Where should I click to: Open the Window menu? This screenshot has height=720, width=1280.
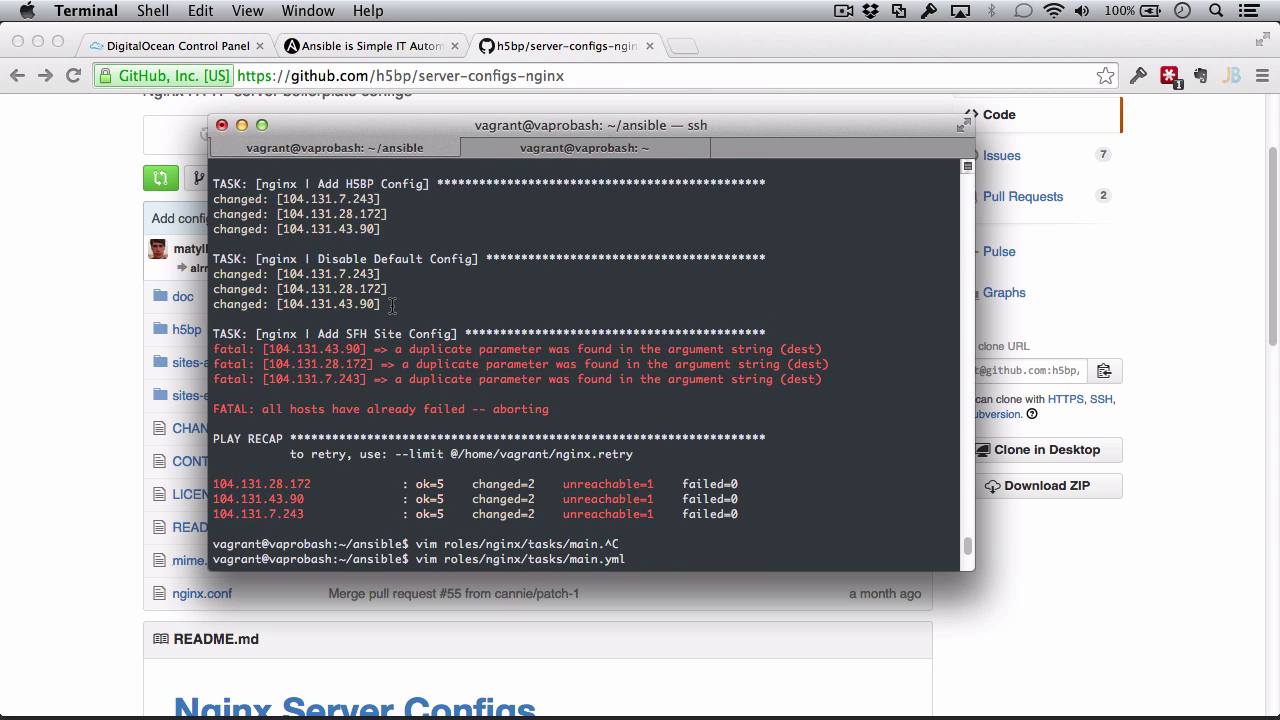(308, 11)
